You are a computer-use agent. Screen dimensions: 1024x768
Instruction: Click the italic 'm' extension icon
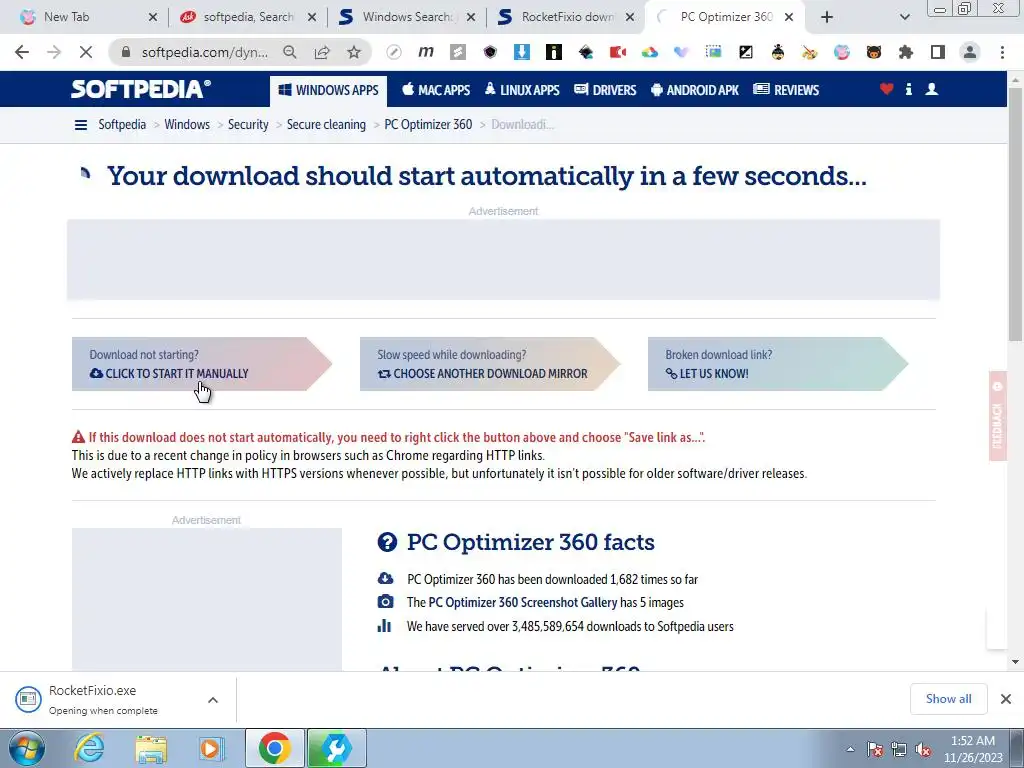click(x=426, y=52)
